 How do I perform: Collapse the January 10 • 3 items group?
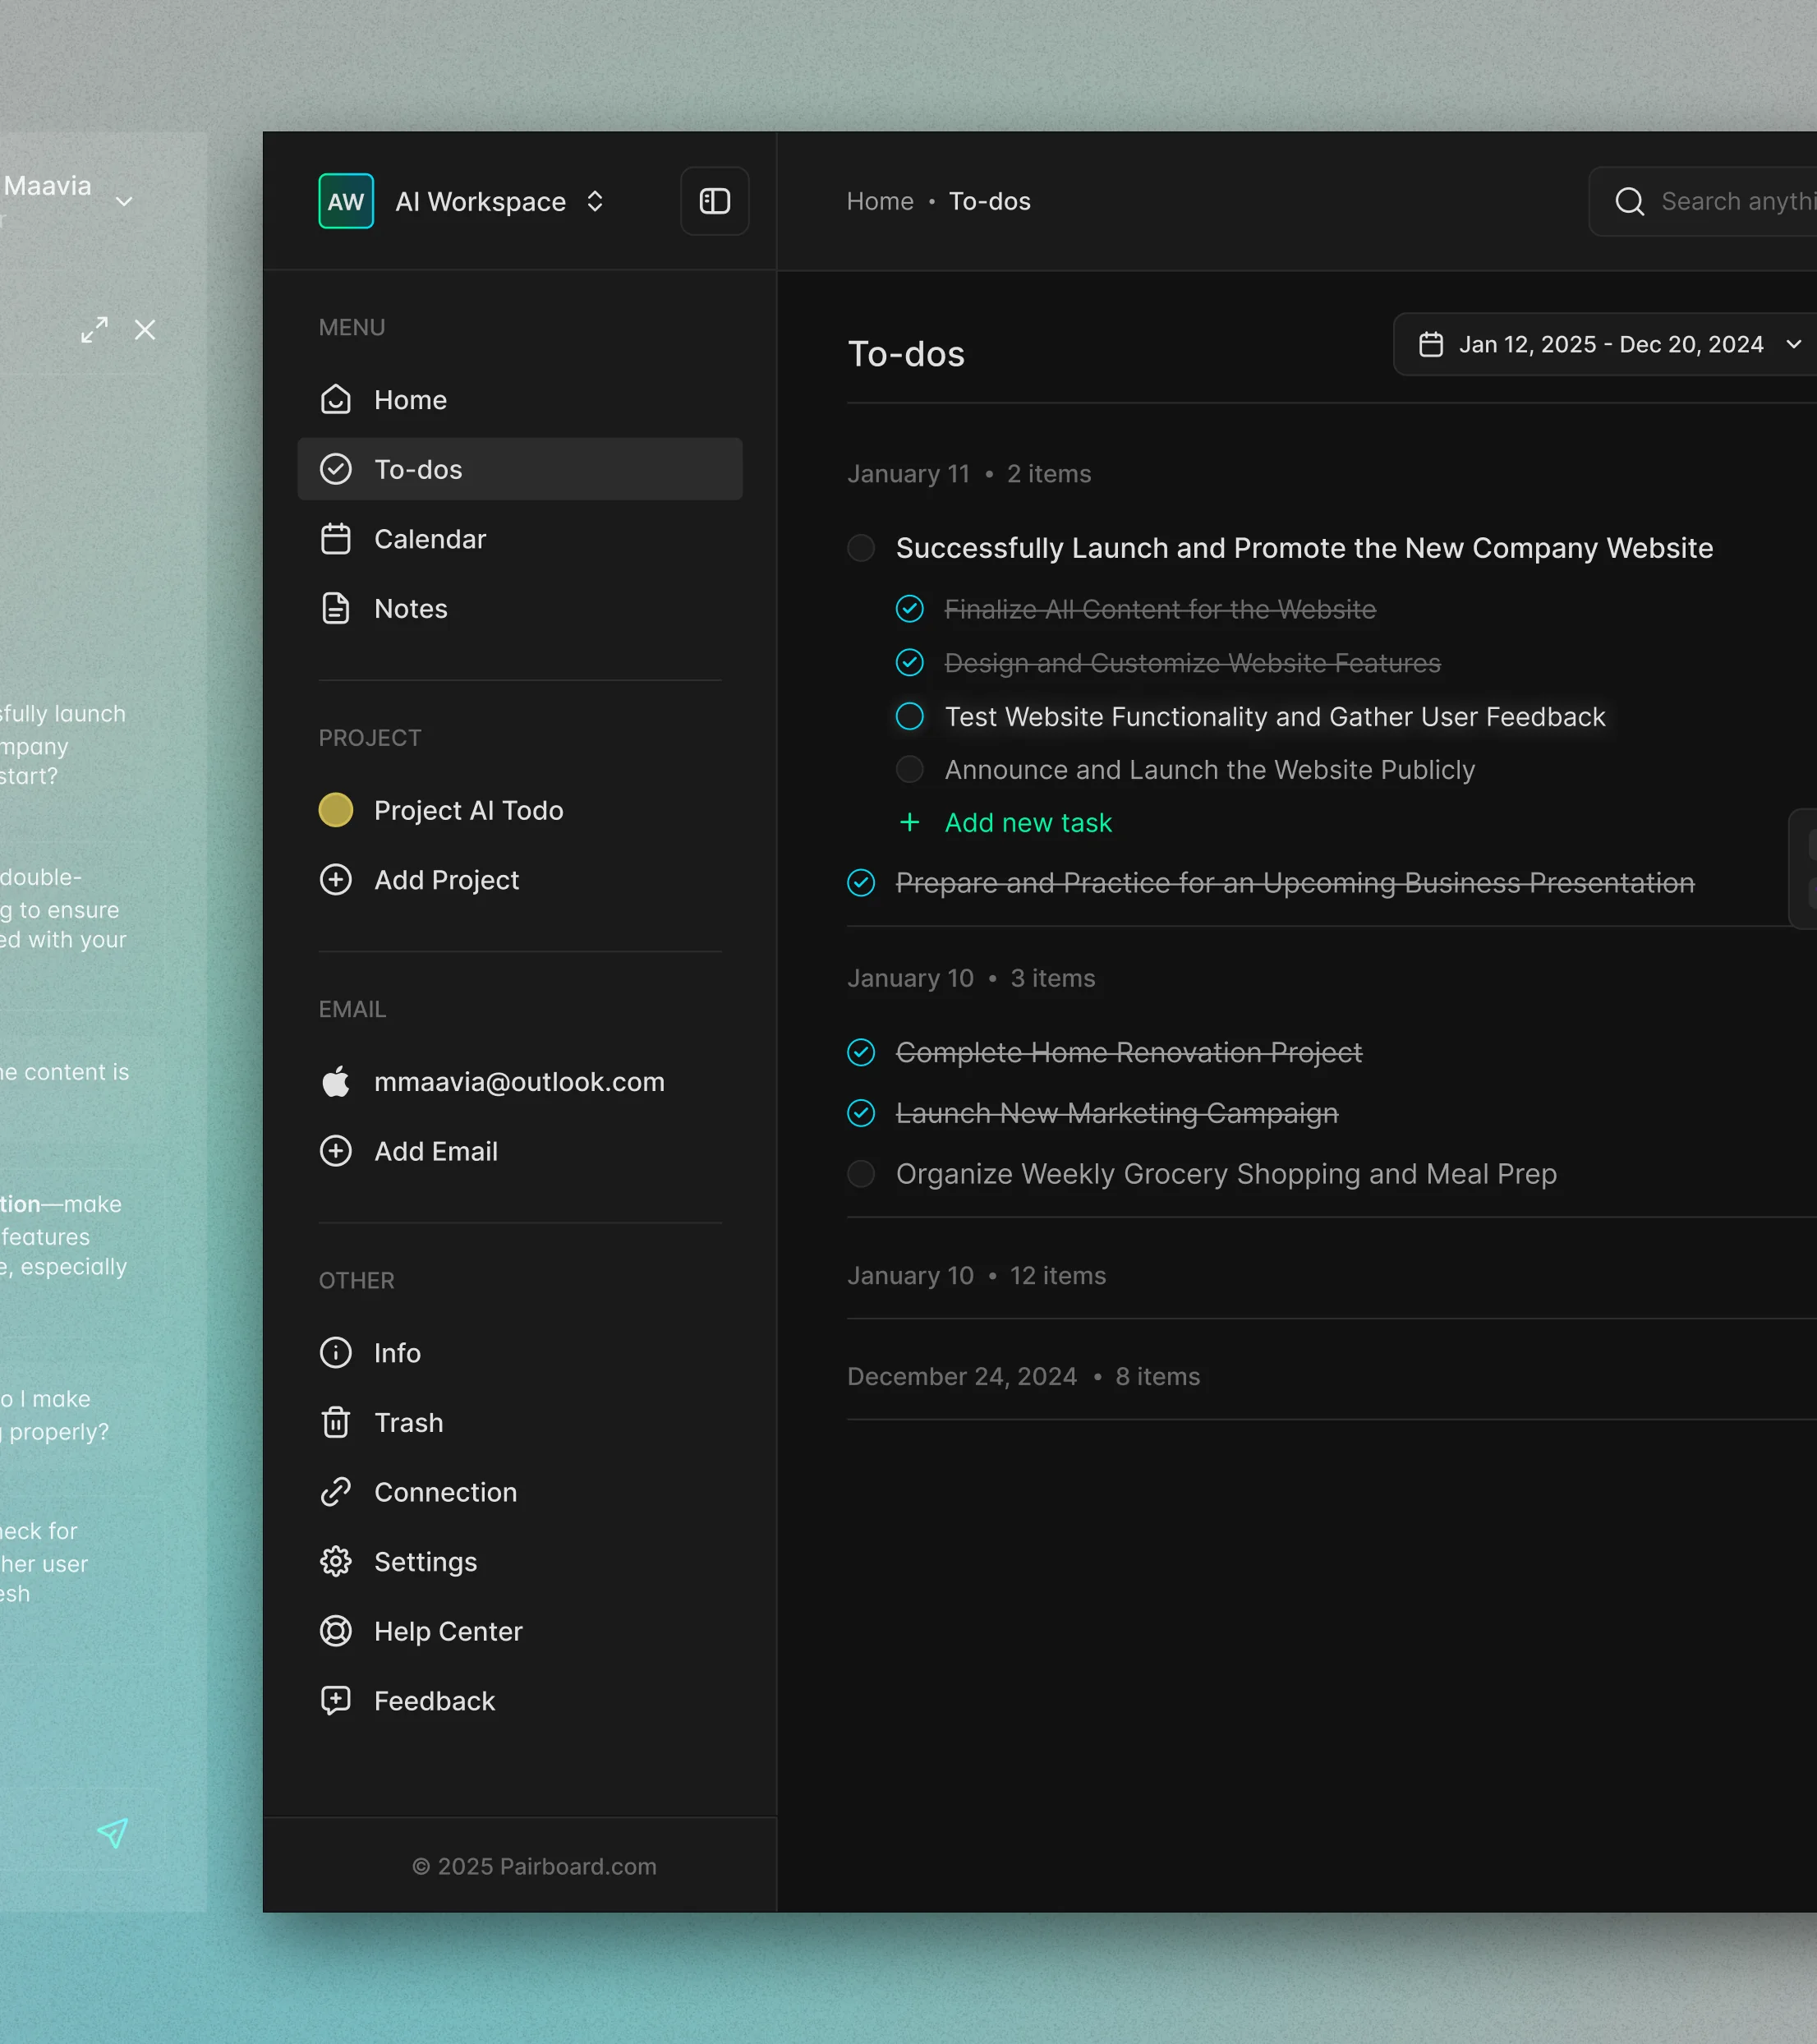tap(971, 978)
